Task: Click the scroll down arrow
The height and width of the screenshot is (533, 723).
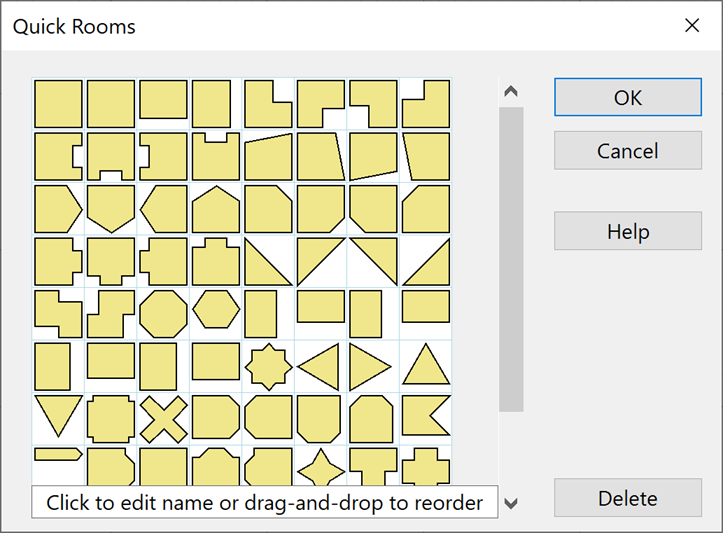Action: (511, 503)
